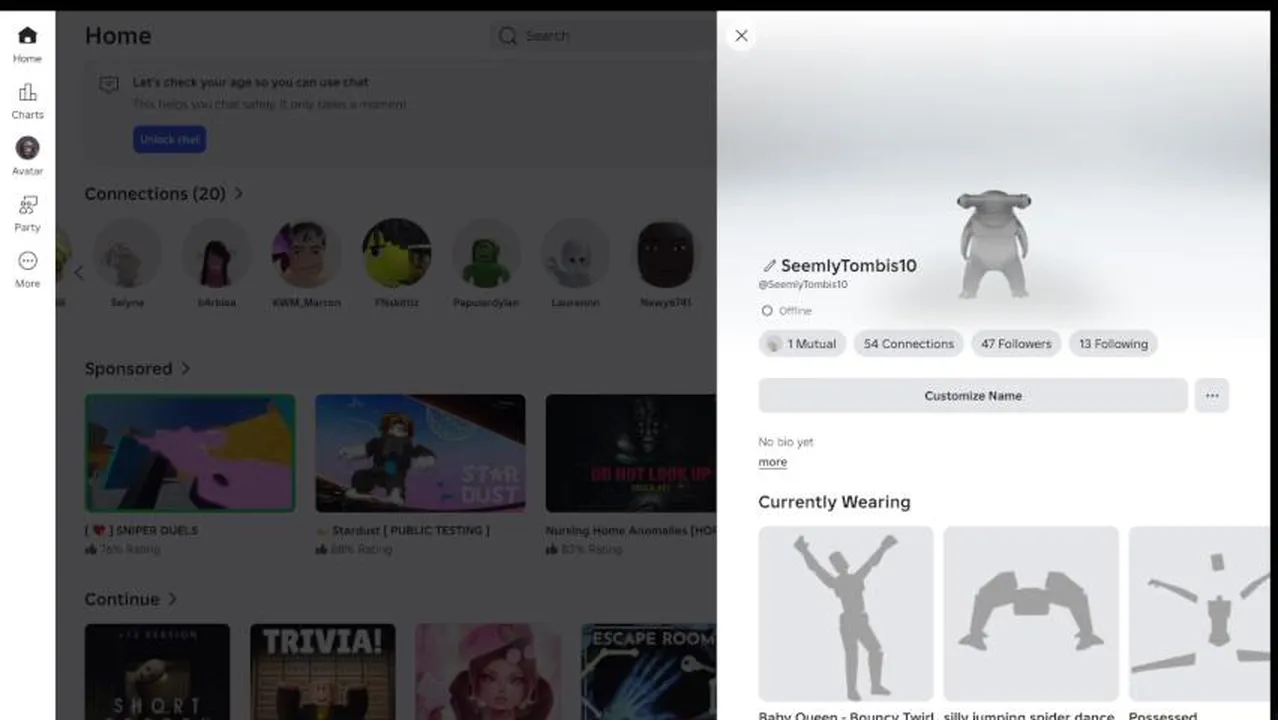Open the TRIVIA! game in Continue
Viewport: 1278px width, 720px height.
[x=323, y=672]
